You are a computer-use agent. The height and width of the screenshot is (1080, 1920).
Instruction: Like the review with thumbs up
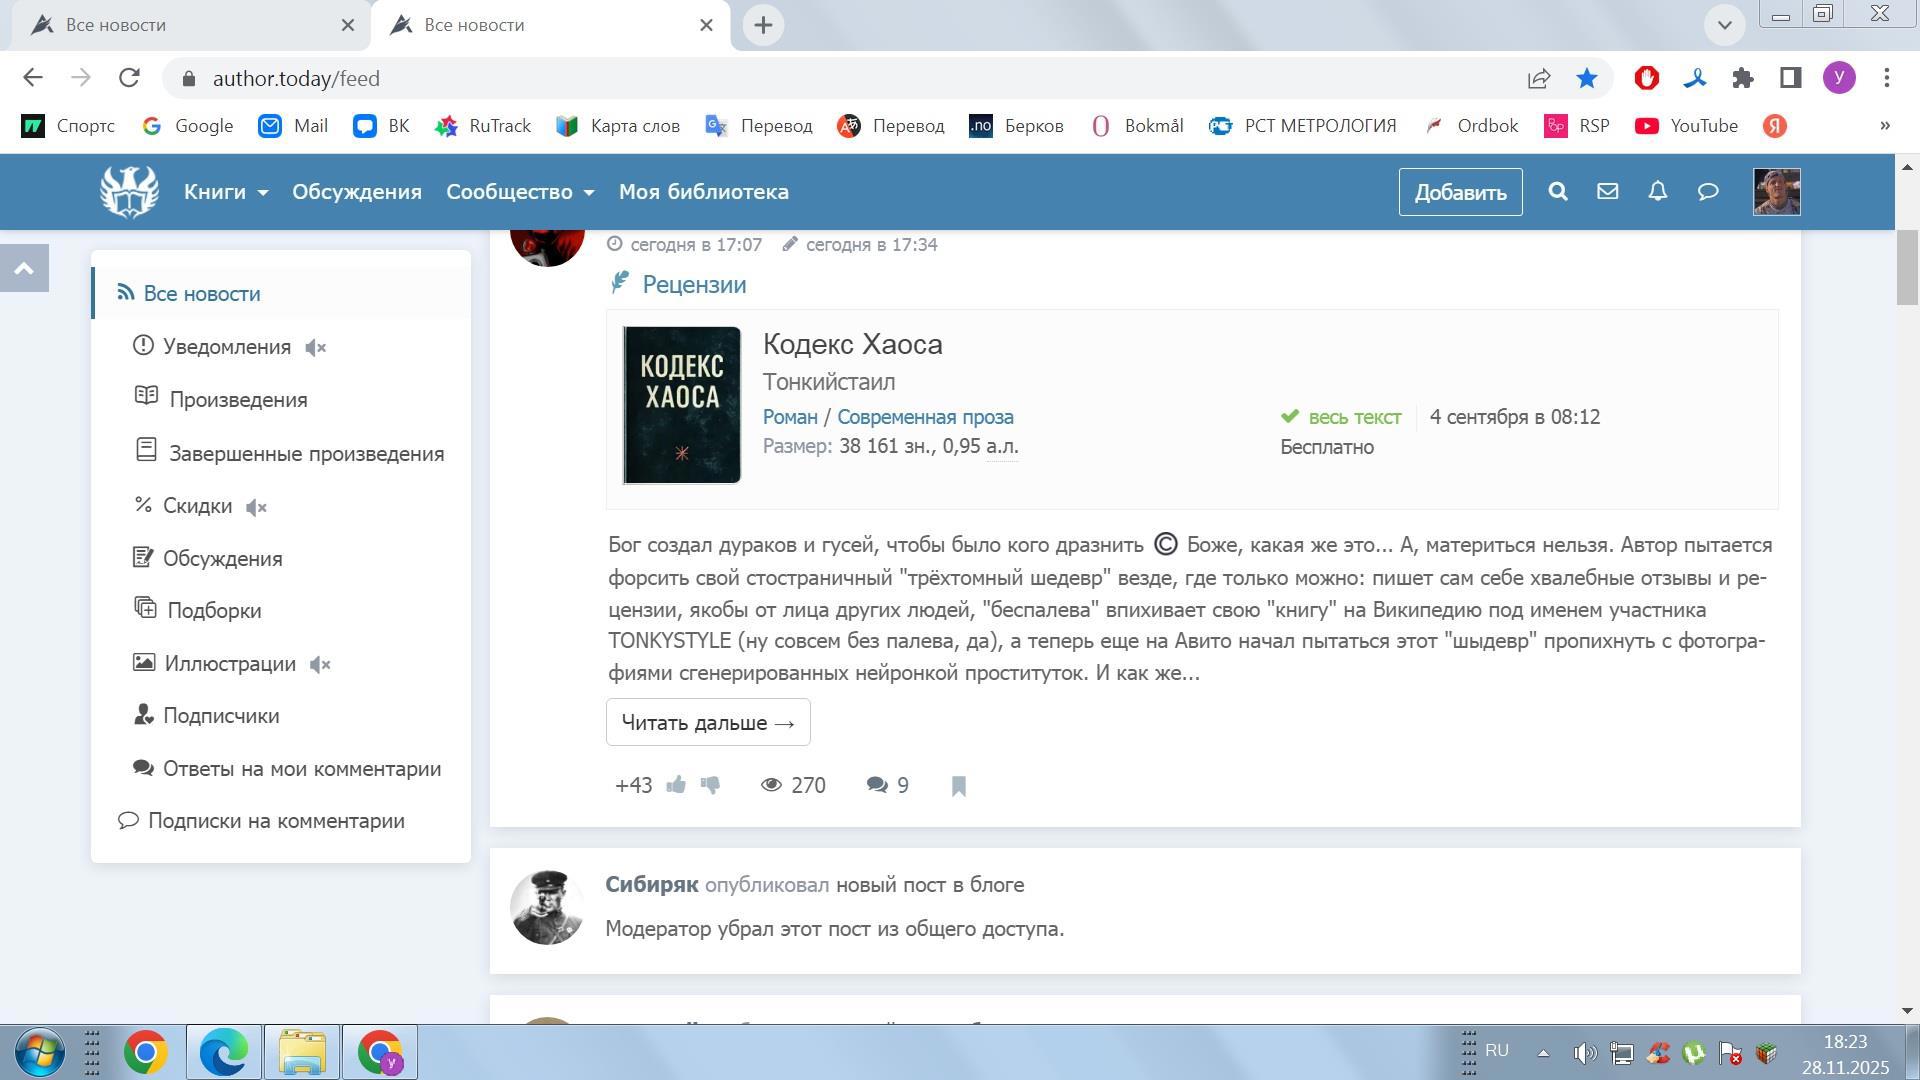676,785
